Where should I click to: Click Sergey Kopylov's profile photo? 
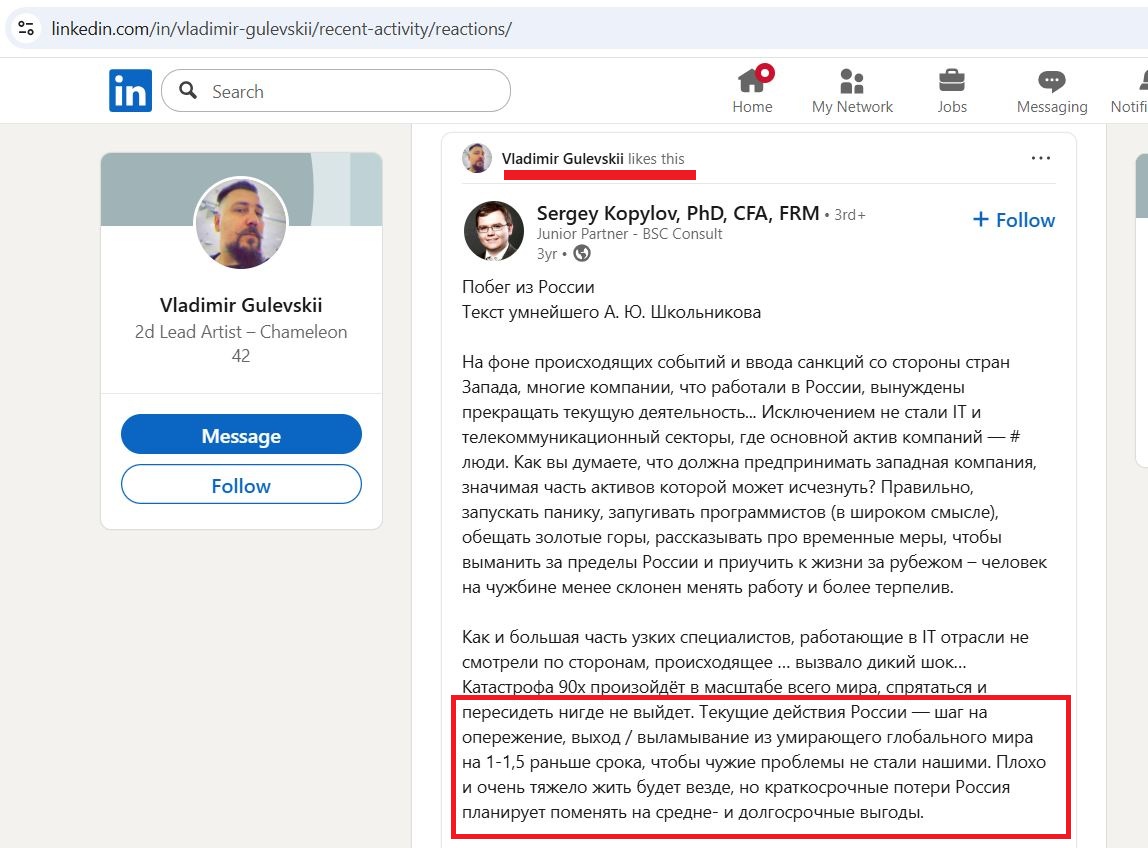(x=493, y=230)
